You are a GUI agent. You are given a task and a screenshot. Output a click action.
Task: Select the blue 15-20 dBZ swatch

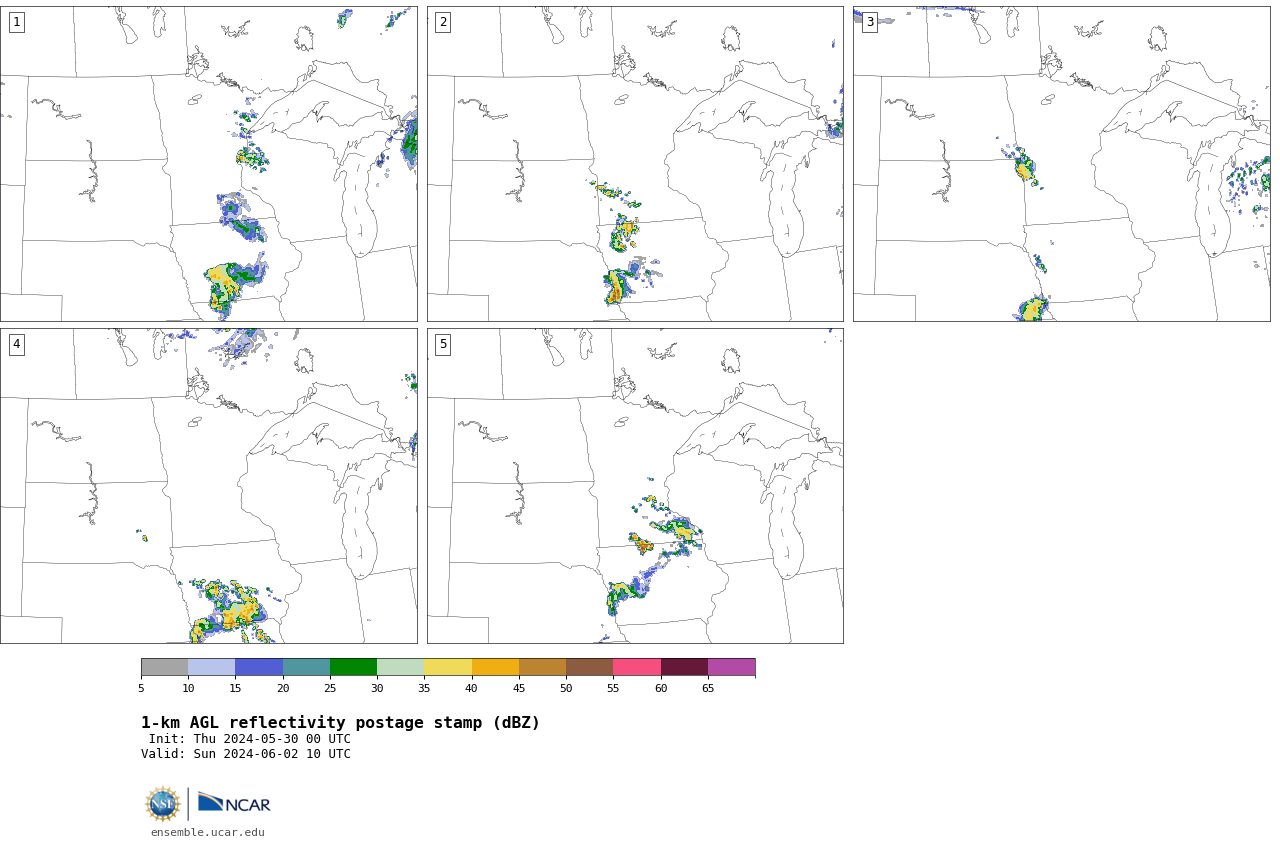point(259,667)
